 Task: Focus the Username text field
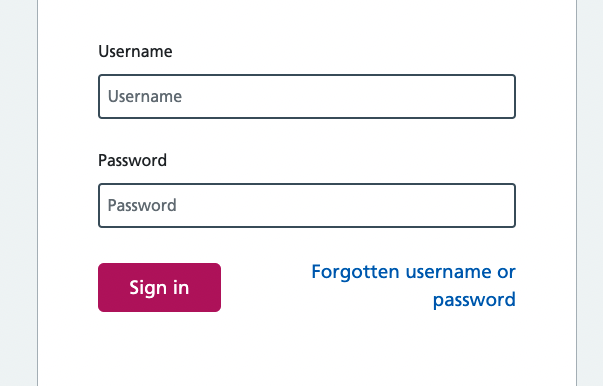[x=306, y=96]
